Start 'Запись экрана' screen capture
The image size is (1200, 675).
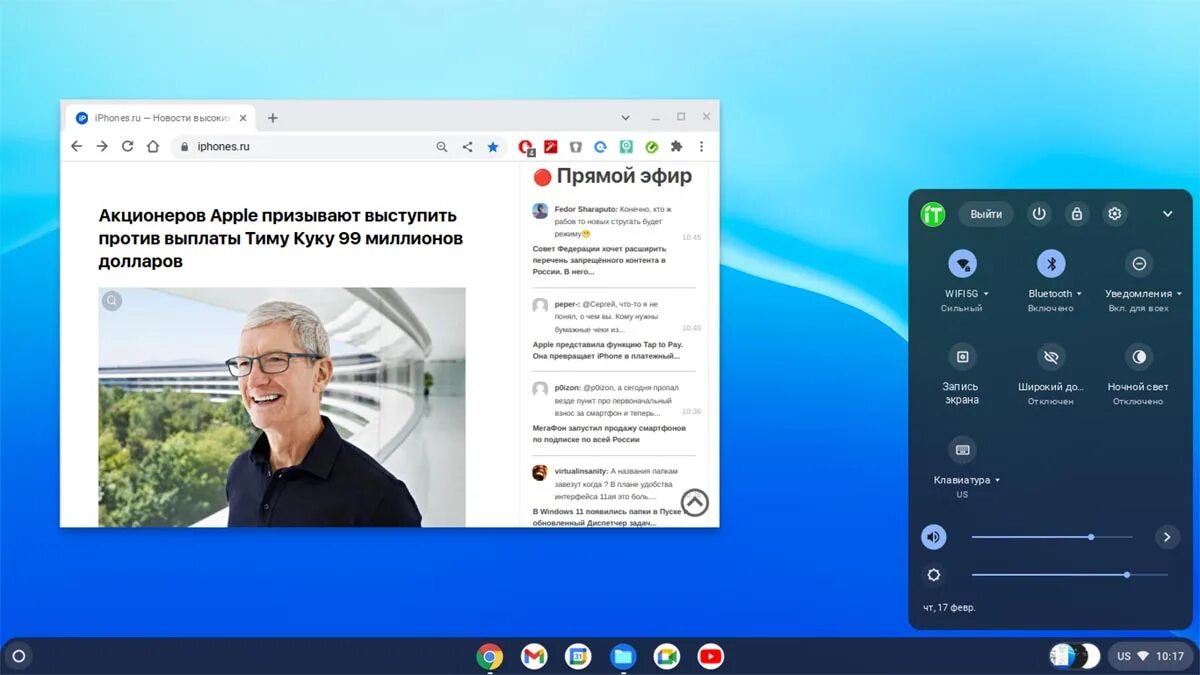(962, 357)
